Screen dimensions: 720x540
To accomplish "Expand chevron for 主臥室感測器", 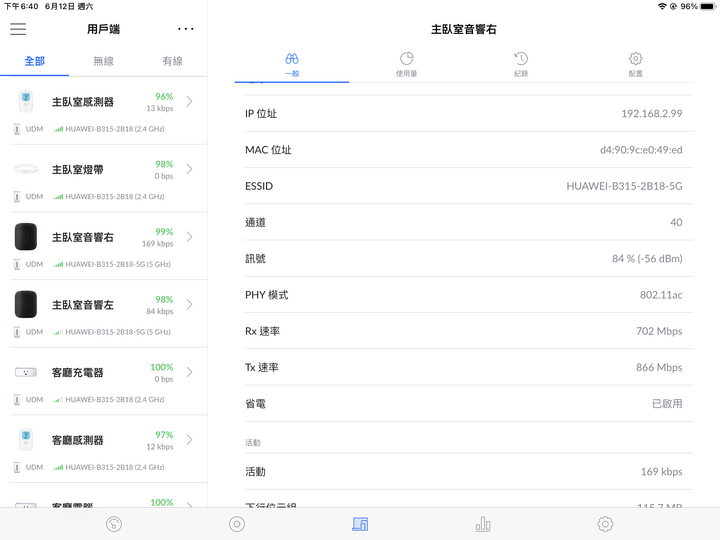I will coord(190,101).
